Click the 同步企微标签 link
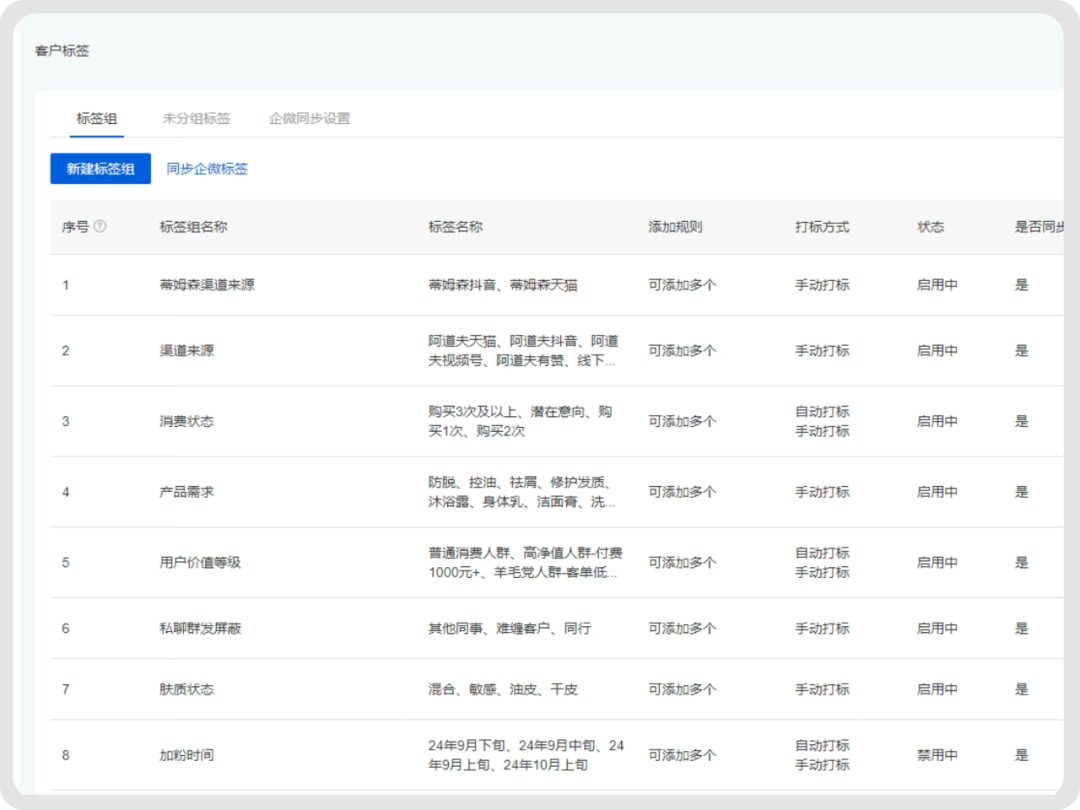This screenshot has height=810, width=1080. click(x=207, y=169)
